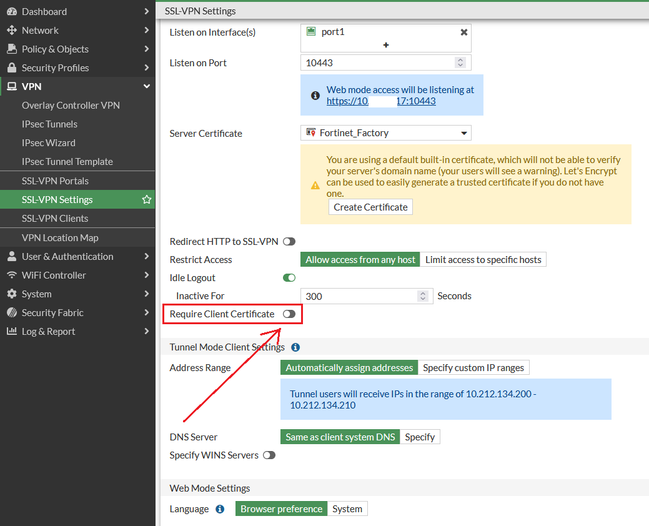Select Limit access to specific hosts
The image size is (649, 526).
483,259
